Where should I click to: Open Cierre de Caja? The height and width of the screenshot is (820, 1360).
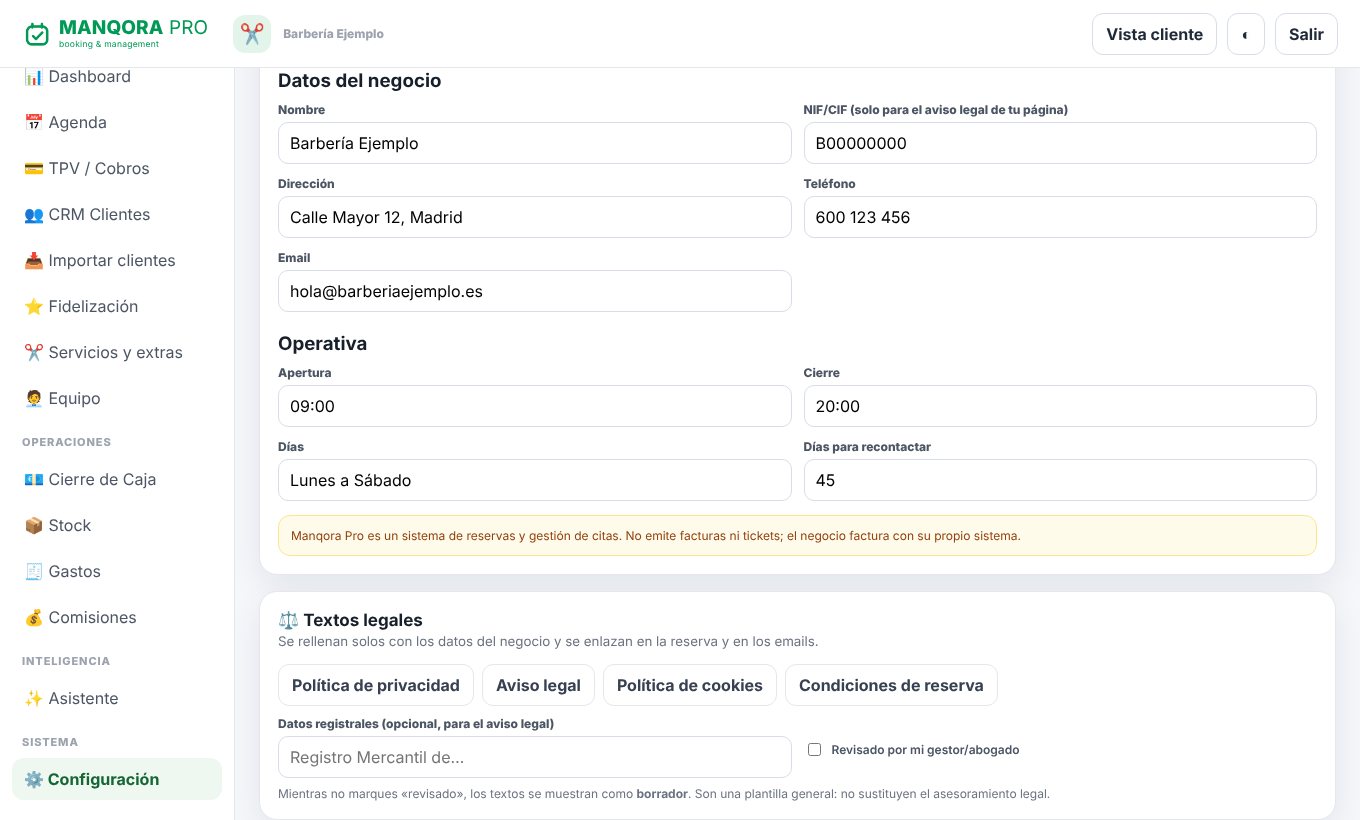coord(117,480)
